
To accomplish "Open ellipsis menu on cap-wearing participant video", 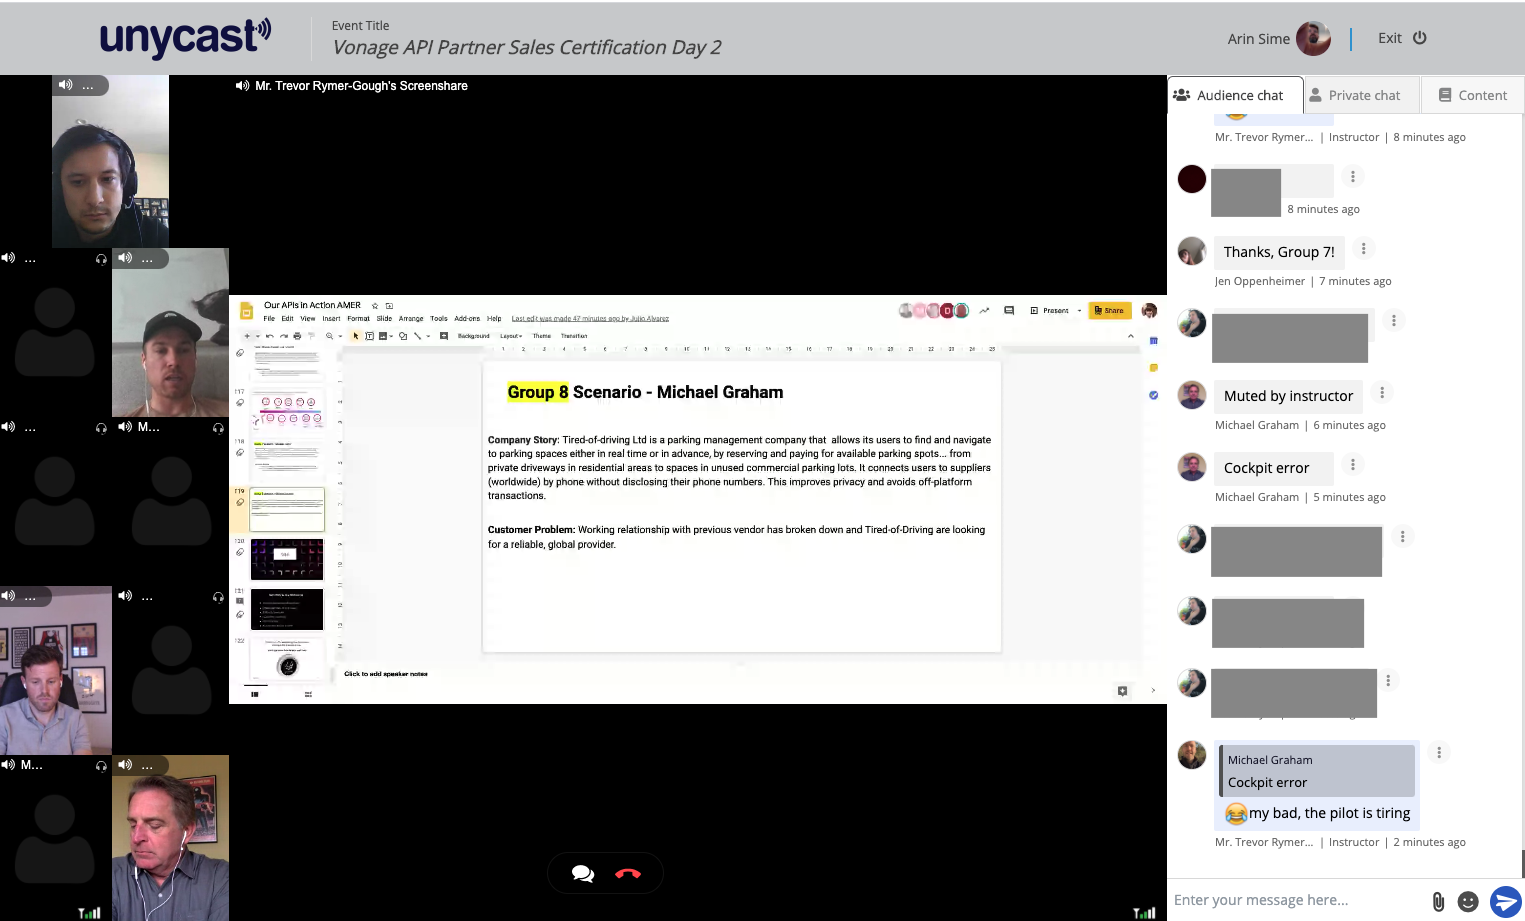I will [x=147, y=260].
